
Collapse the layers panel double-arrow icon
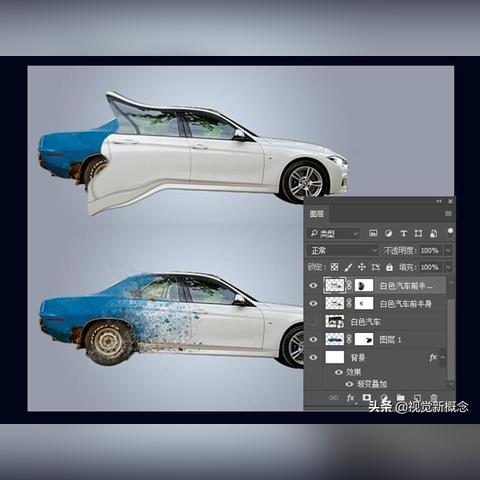[x=439, y=201]
